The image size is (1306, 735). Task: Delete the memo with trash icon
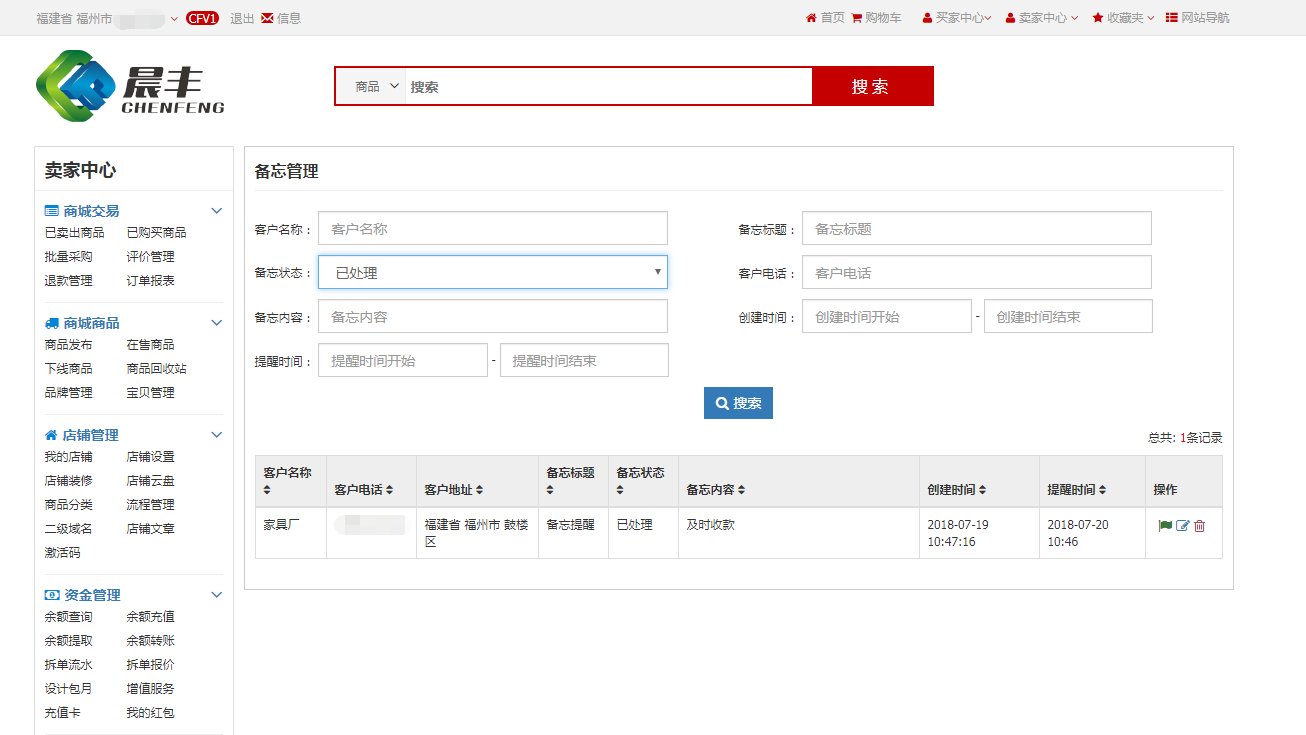tap(1200, 525)
